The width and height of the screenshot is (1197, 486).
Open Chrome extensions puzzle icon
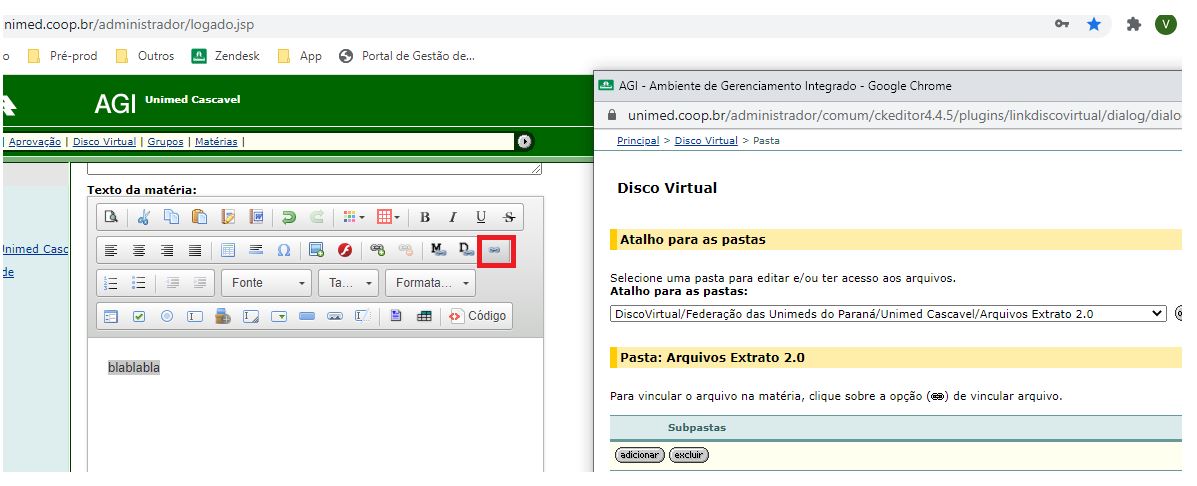(x=1134, y=24)
